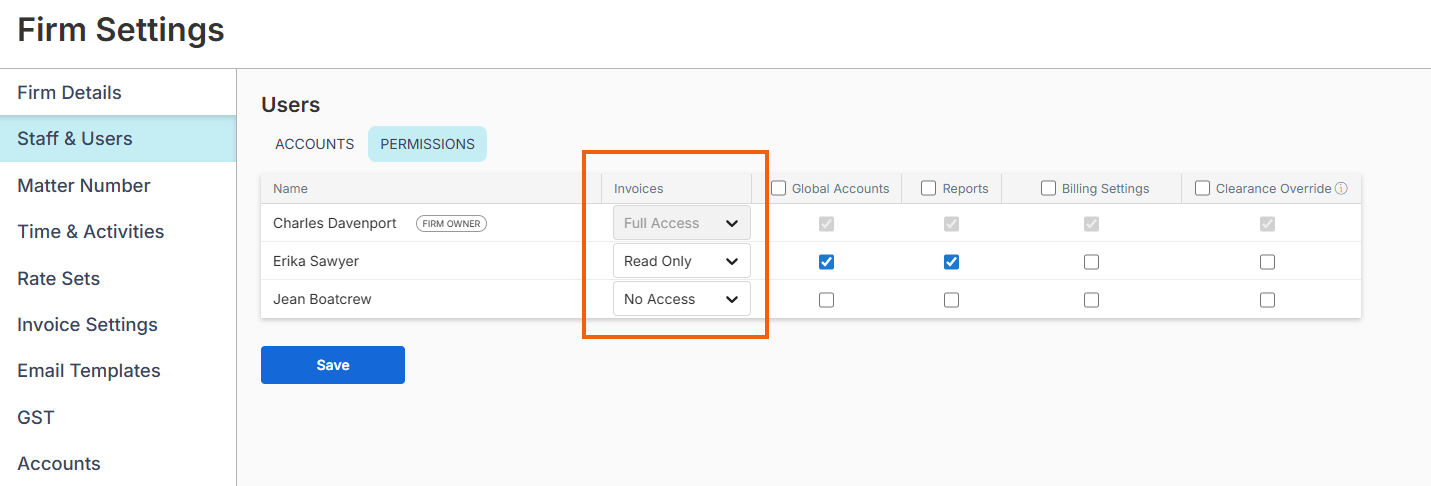1431x486 pixels.
Task: Toggle the Global Accounts header checkbox
Action: [x=778, y=188]
